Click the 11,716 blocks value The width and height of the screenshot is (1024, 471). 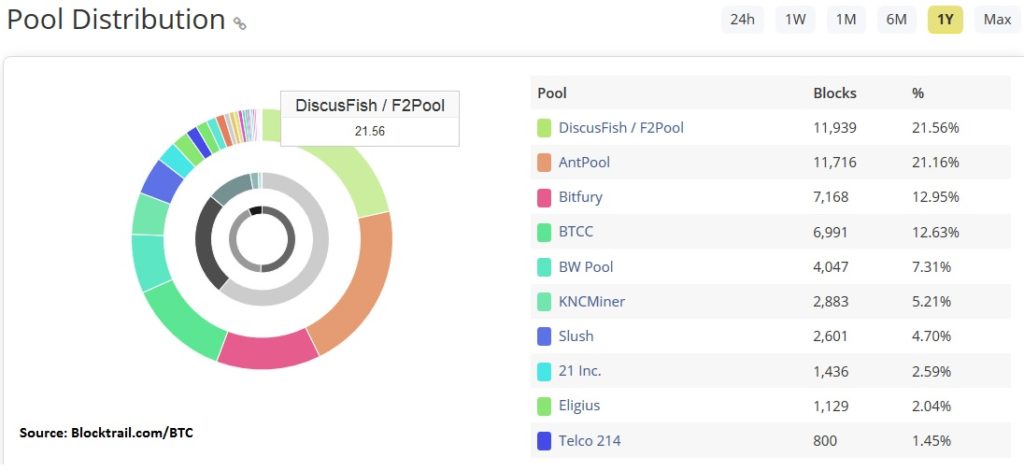(834, 162)
